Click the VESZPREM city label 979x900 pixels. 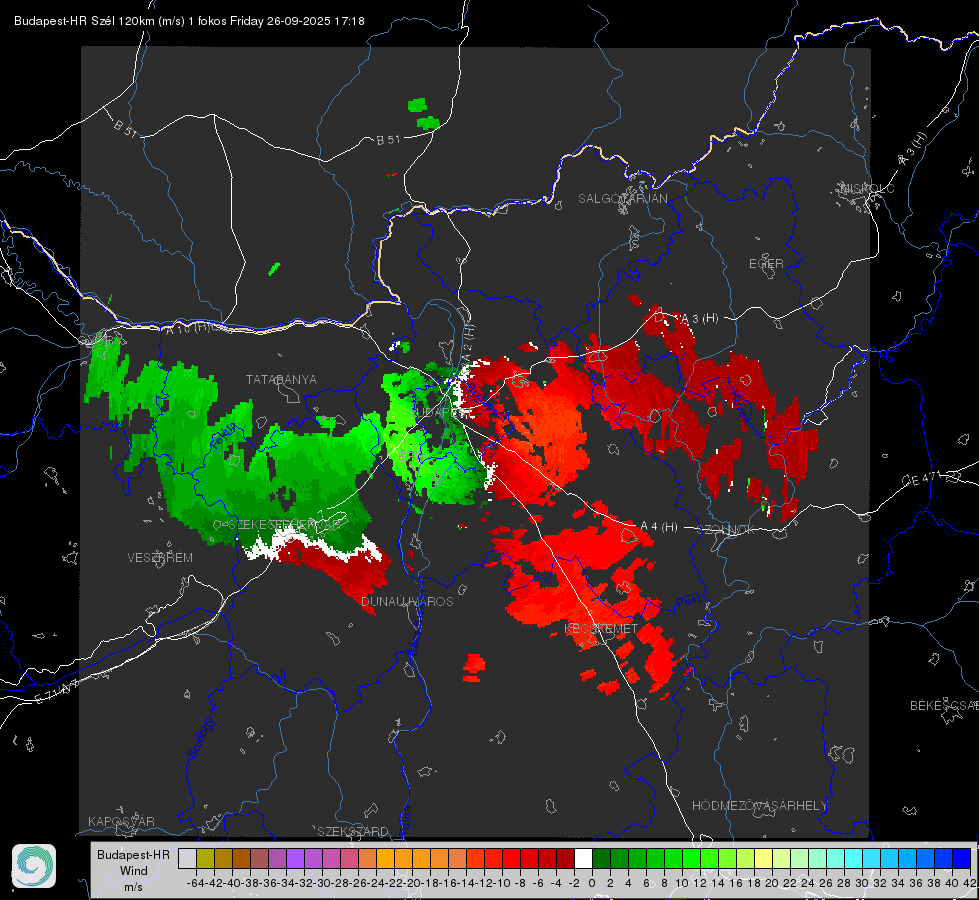point(160,558)
